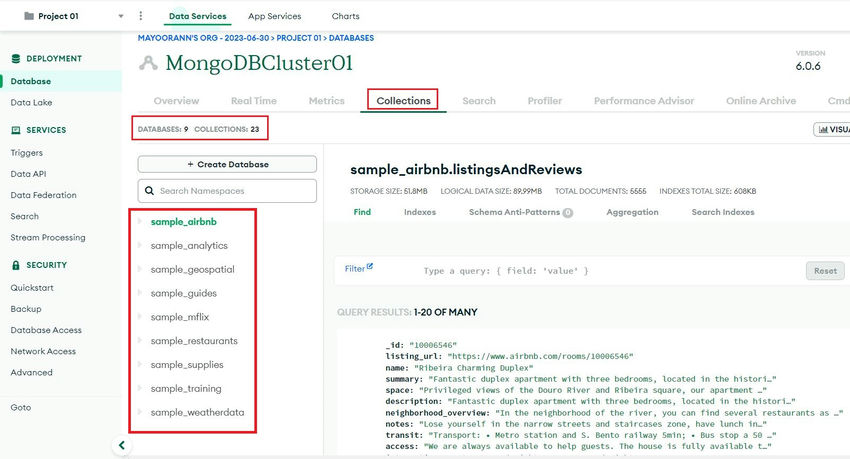This screenshot has height=459, width=850.
Task: Click the Deployment stack icon
Action: point(16,59)
